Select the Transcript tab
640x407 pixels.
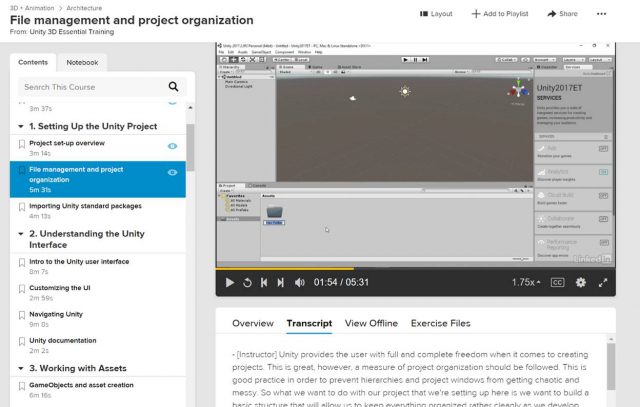coord(309,323)
